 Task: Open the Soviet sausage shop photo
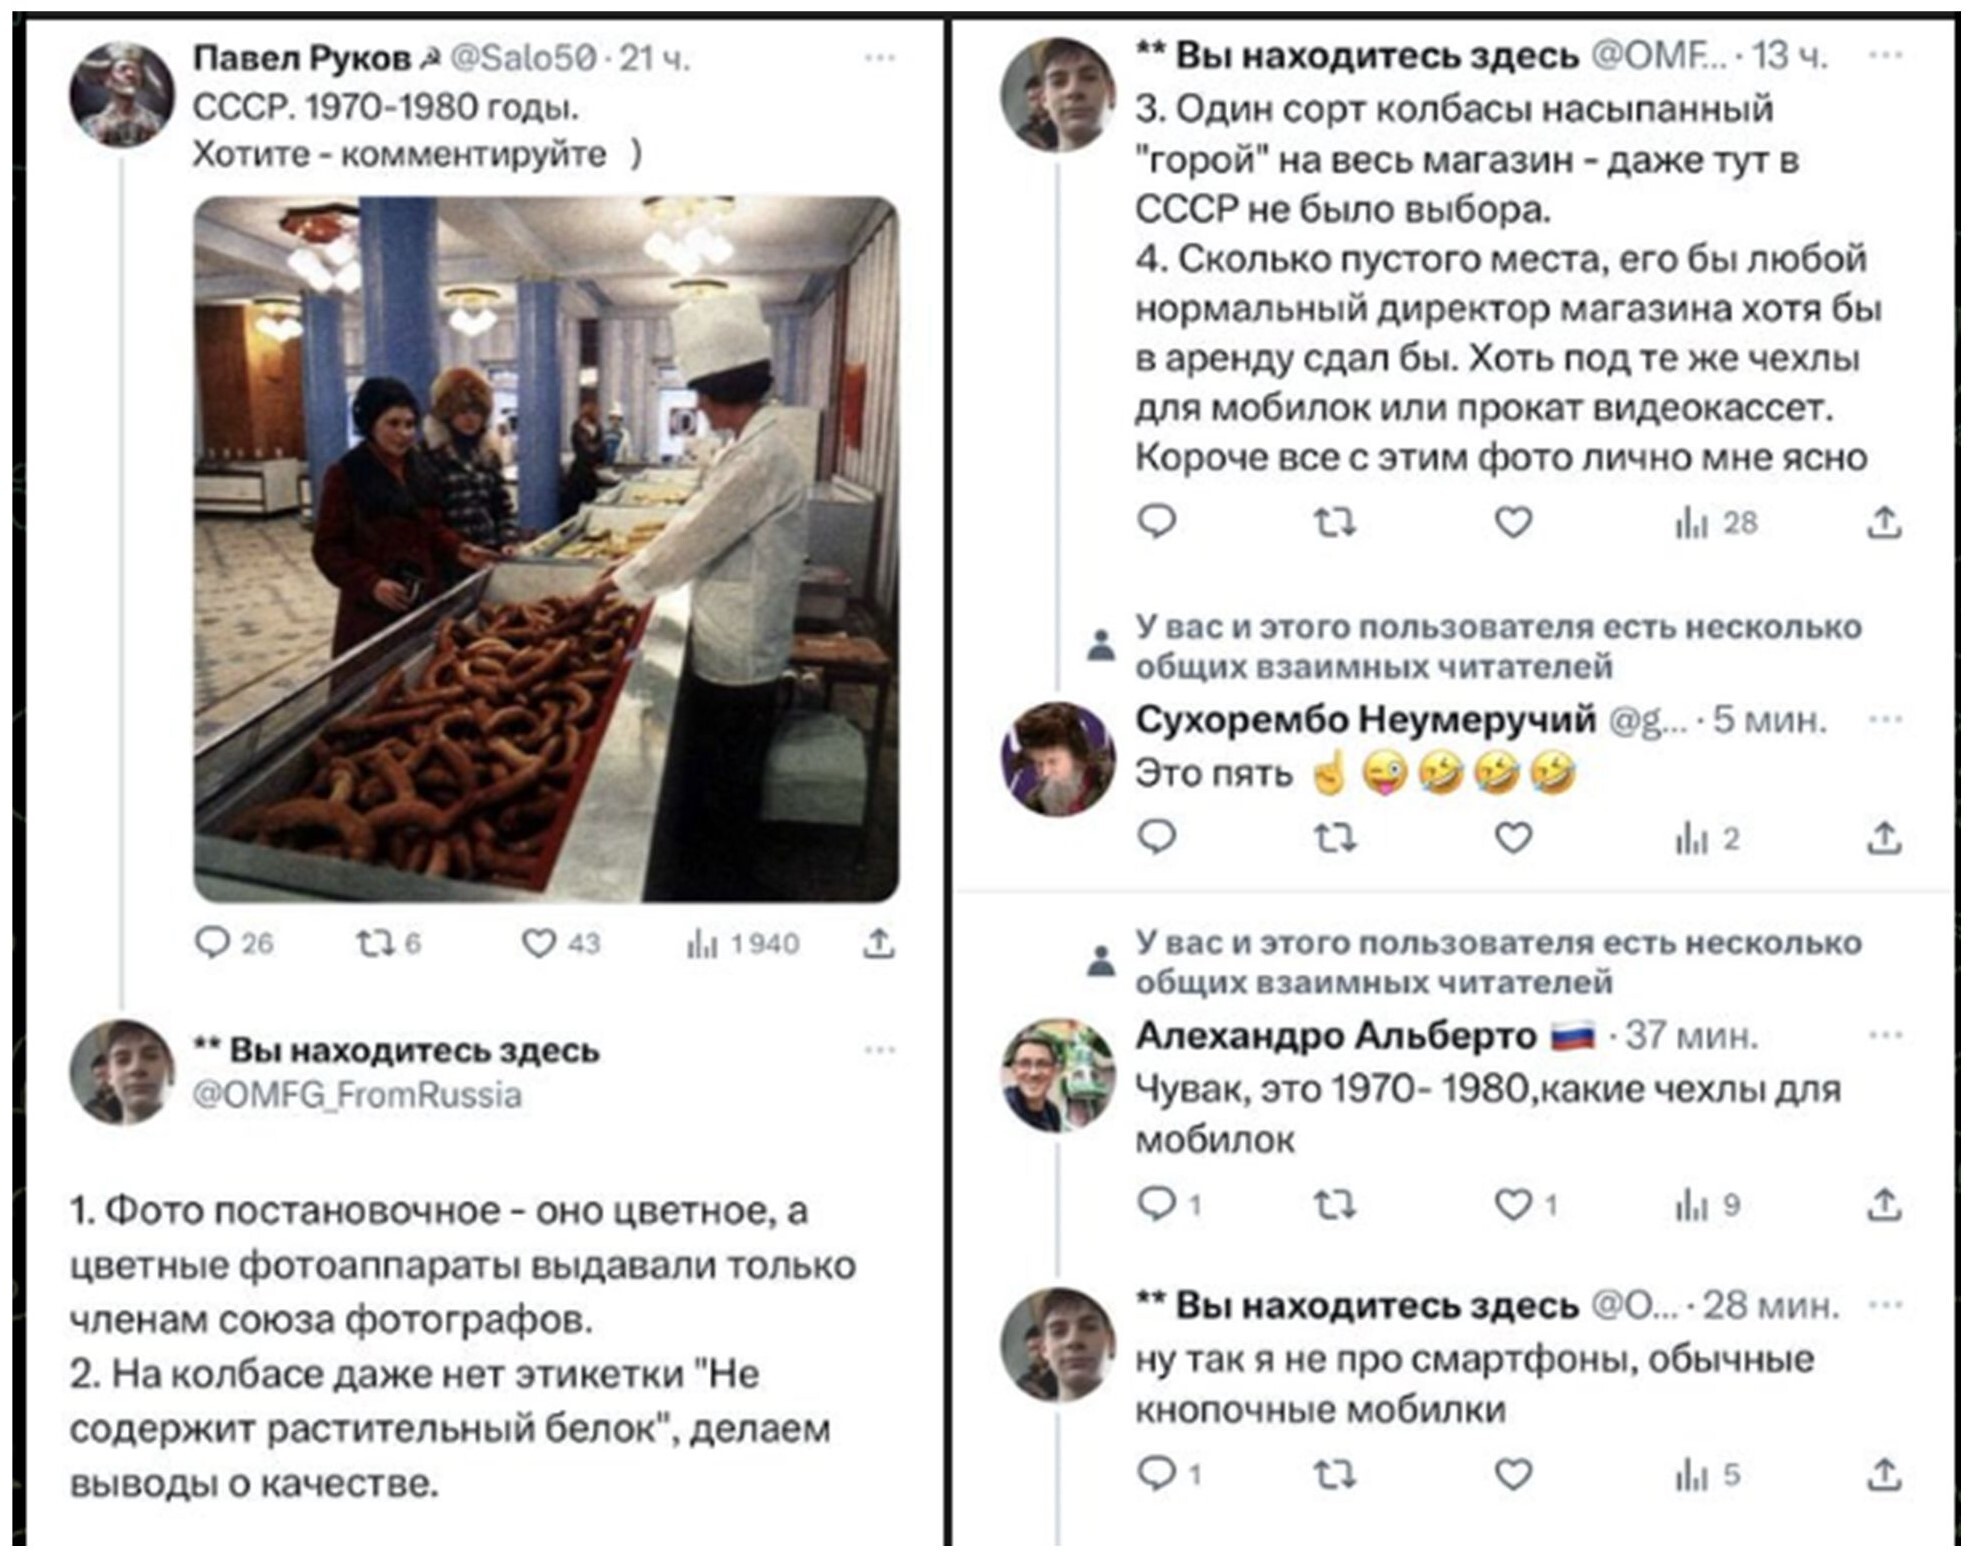tap(546, 549)
